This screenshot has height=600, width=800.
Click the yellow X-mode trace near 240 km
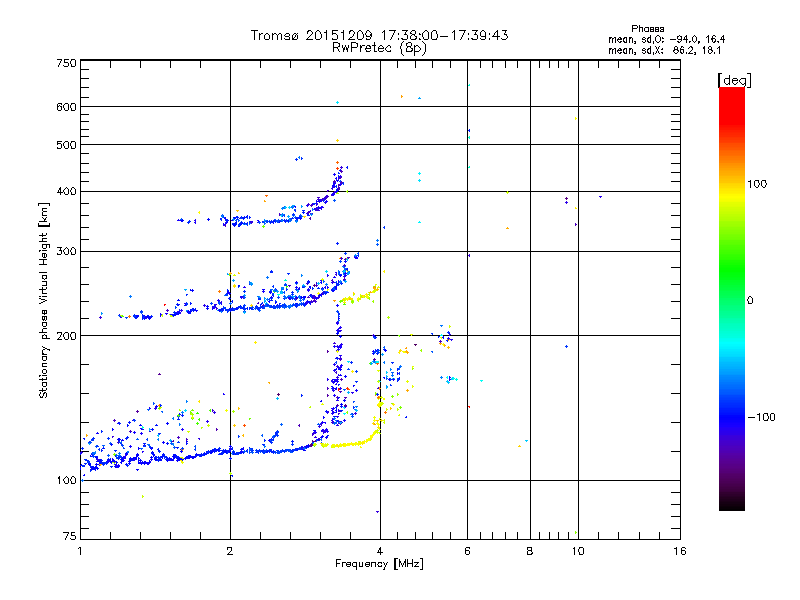coord(358,297)
